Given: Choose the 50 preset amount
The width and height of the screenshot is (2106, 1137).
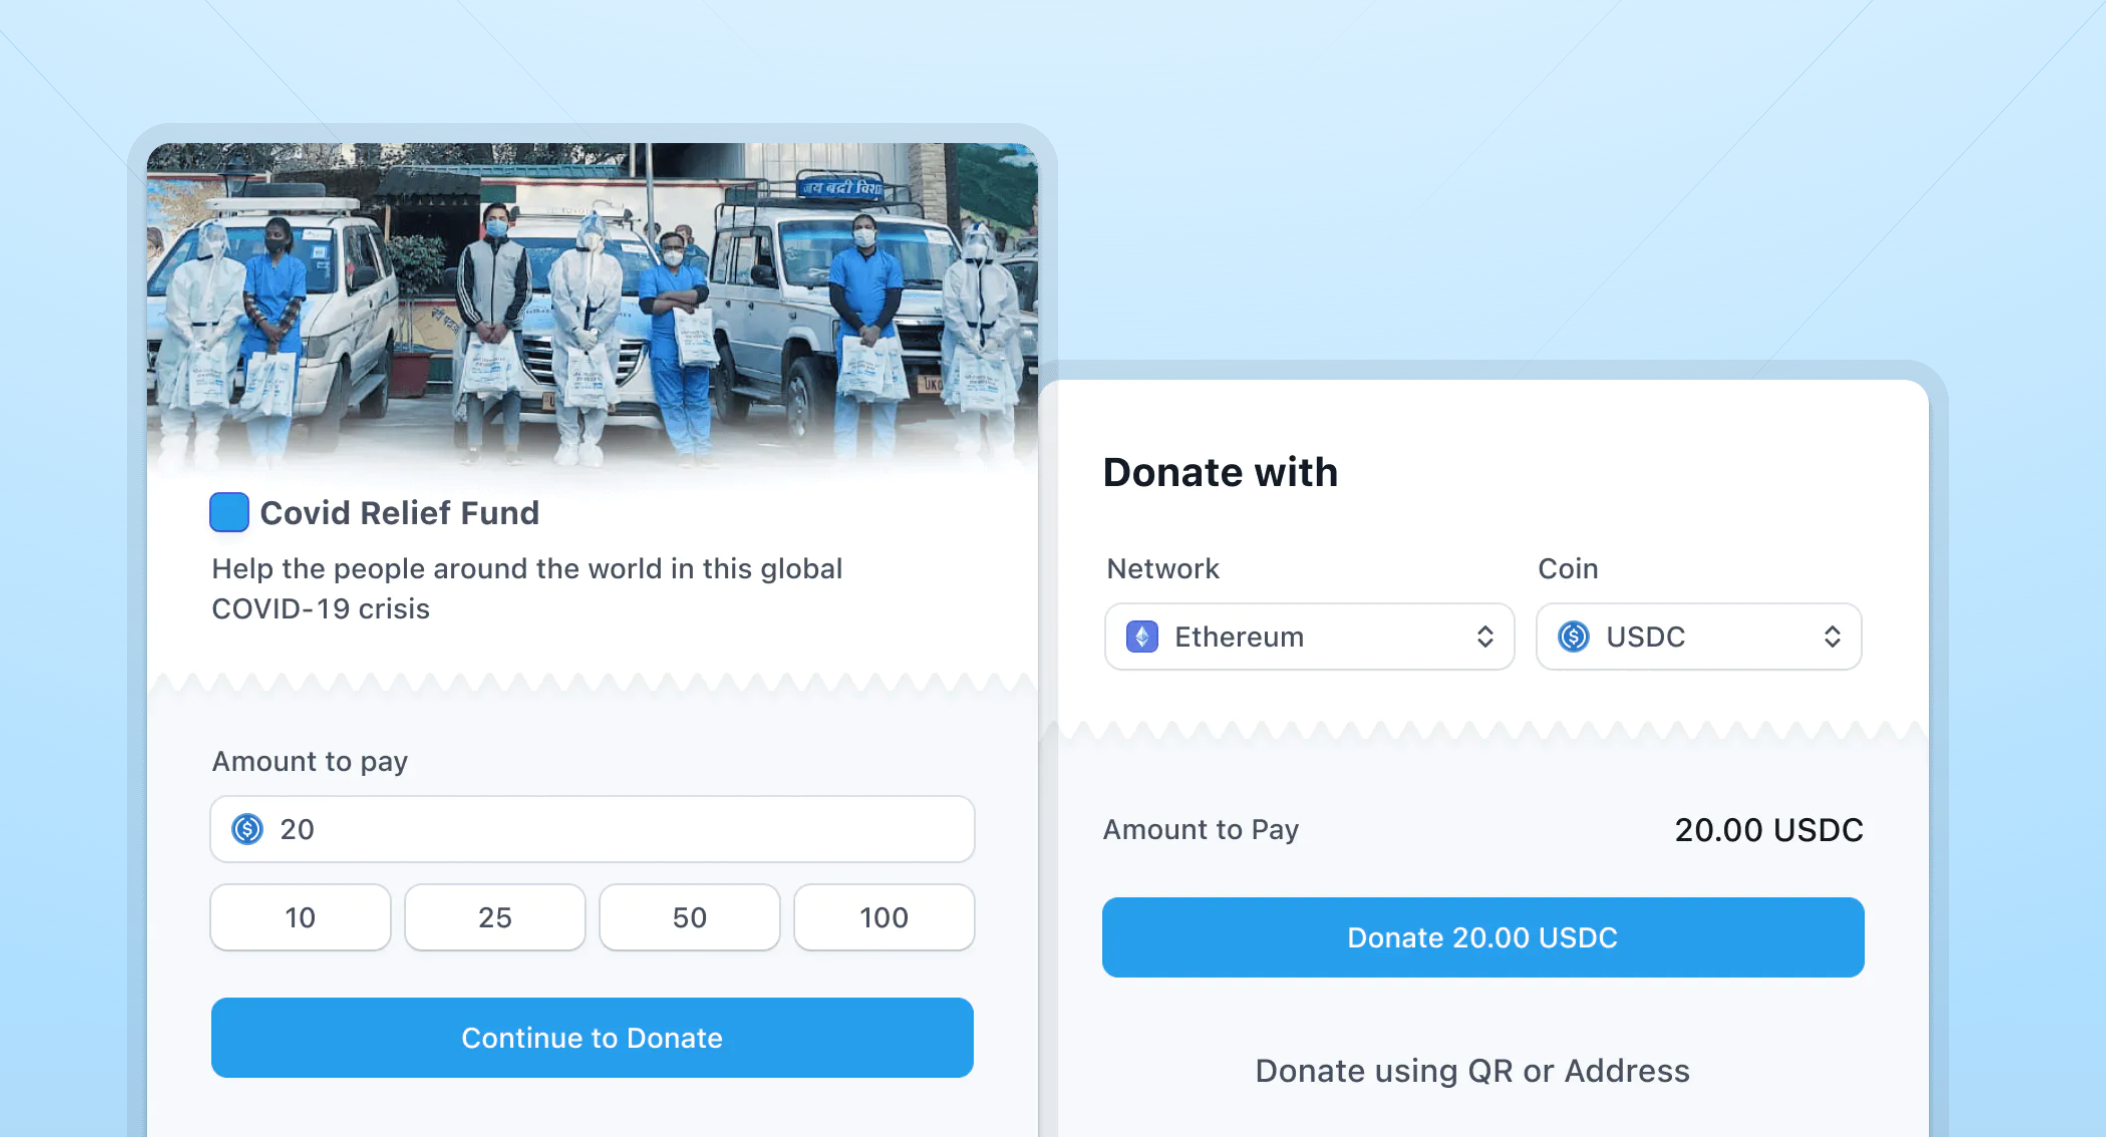Looking at the screenshot, I should pos(689,917).
